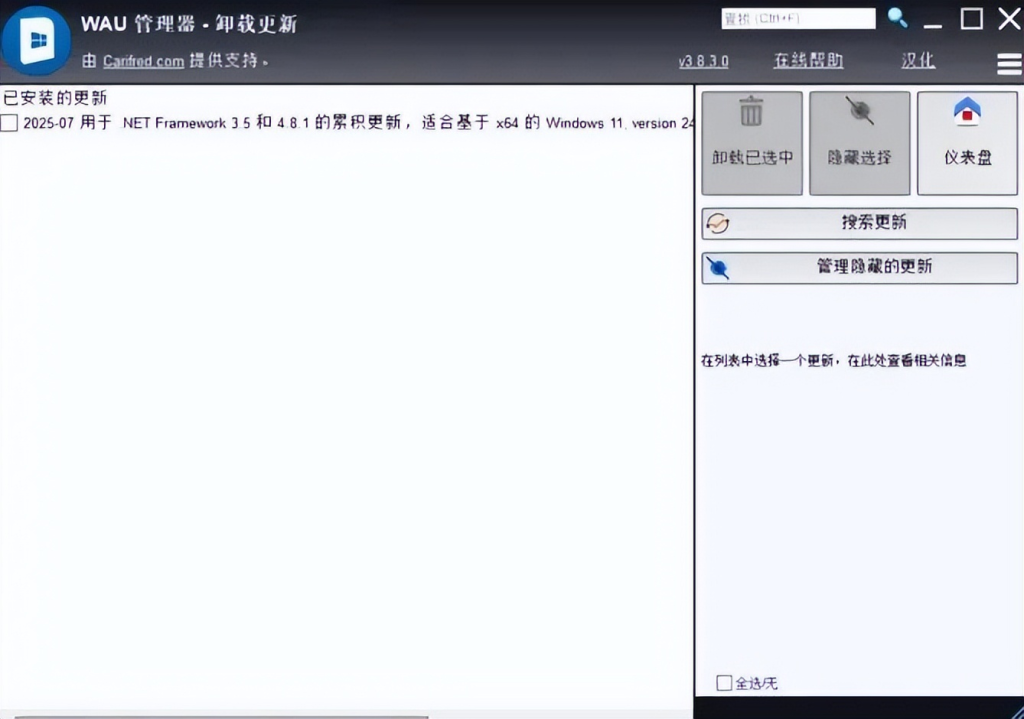Open the 在线帮助 menu link
The height and width of the screenshot is (719, 1024).
click(808, 61)
